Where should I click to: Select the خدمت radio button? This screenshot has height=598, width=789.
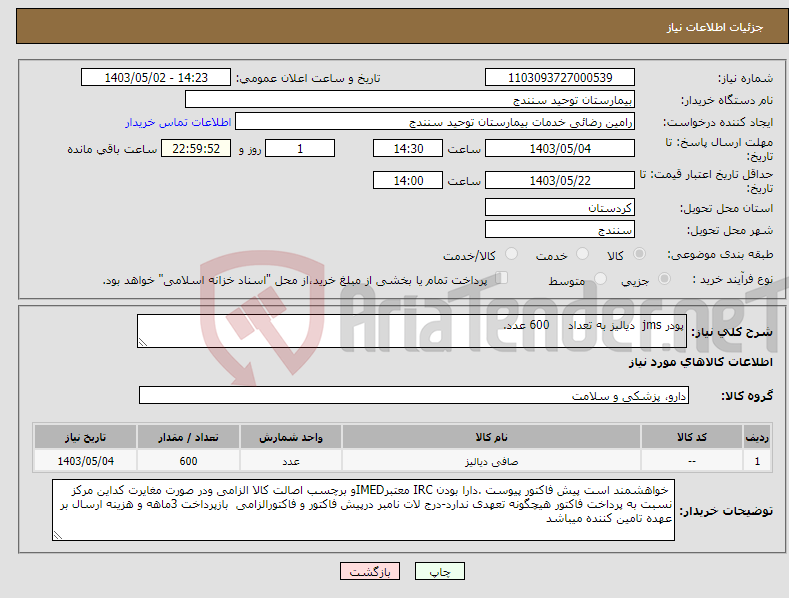click(582, 254)
